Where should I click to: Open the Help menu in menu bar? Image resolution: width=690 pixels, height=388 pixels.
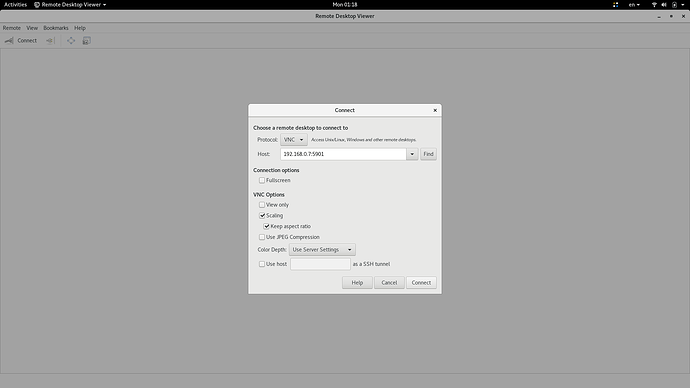coord(80,28)
